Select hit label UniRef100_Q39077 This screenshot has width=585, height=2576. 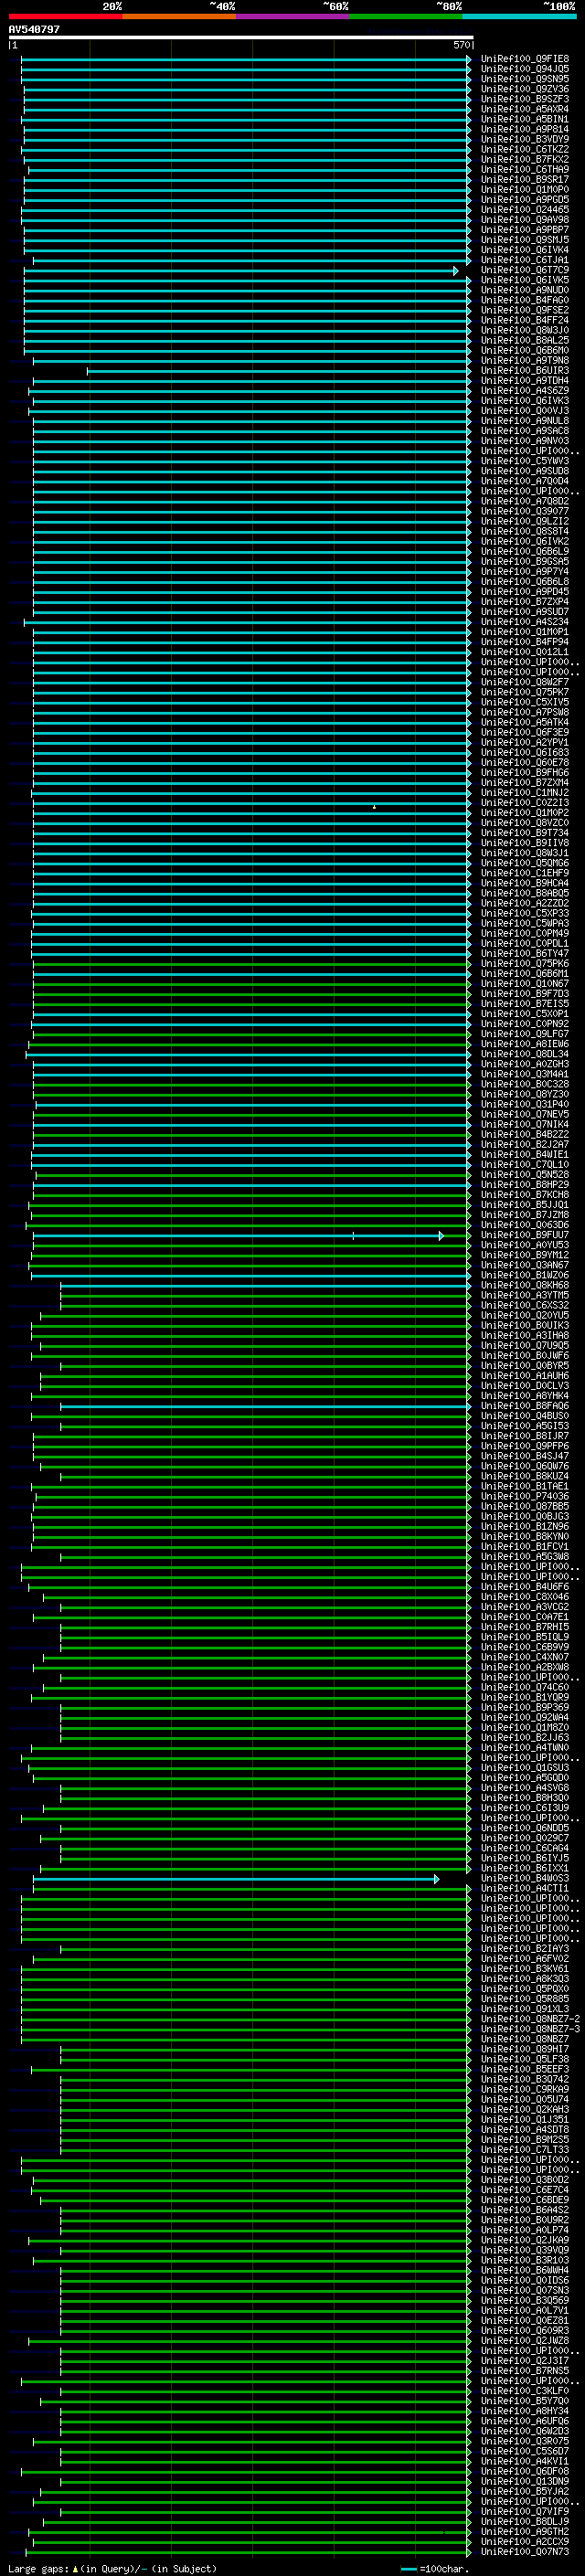525,511
